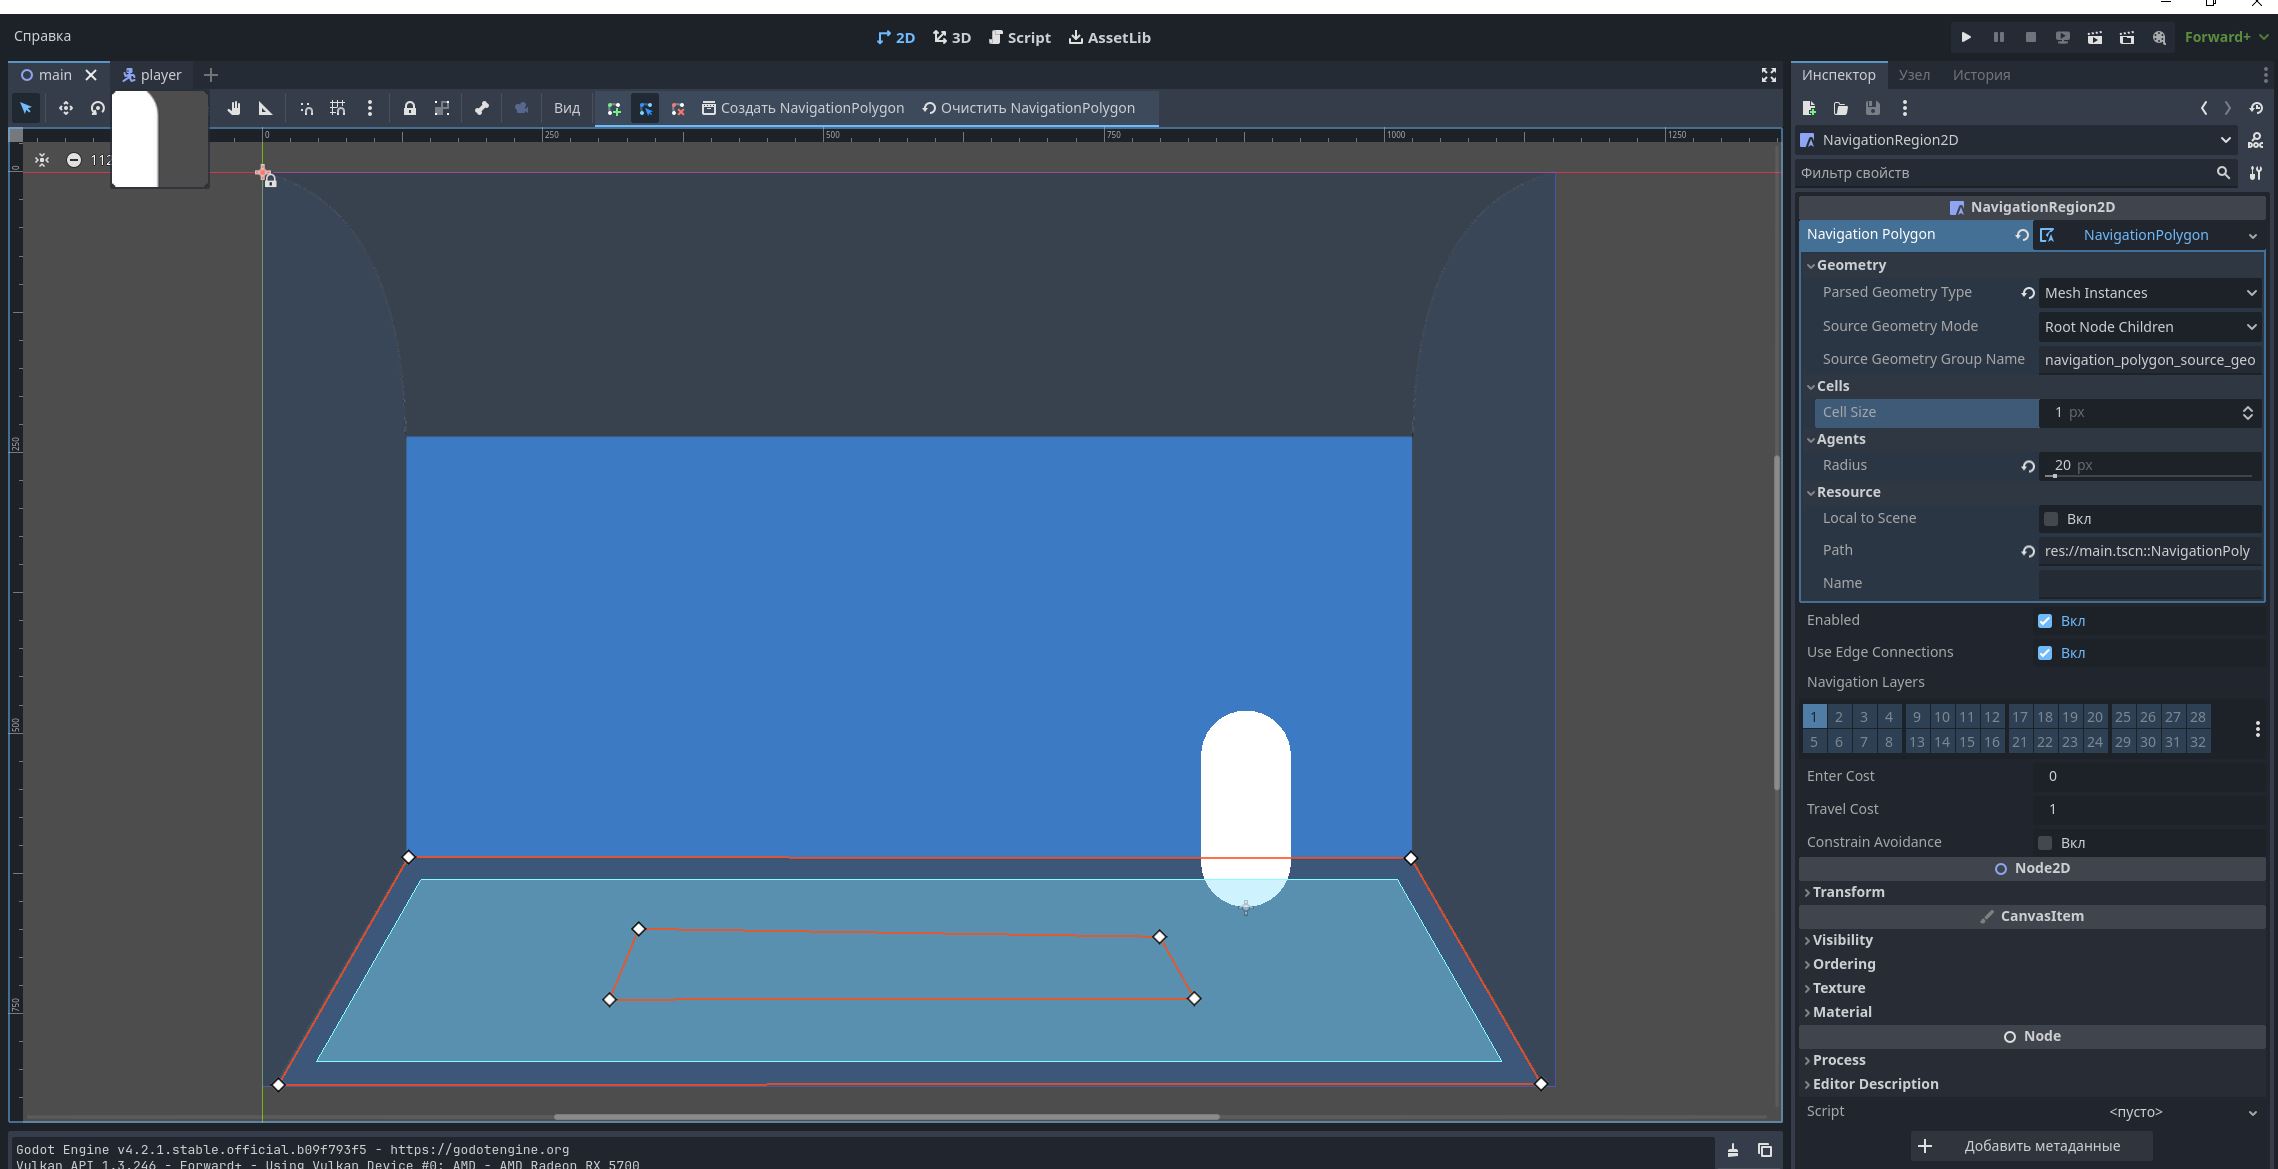Click Добавить метаданные button
The image size is (2278, 1169).
pos(2030,1146)
